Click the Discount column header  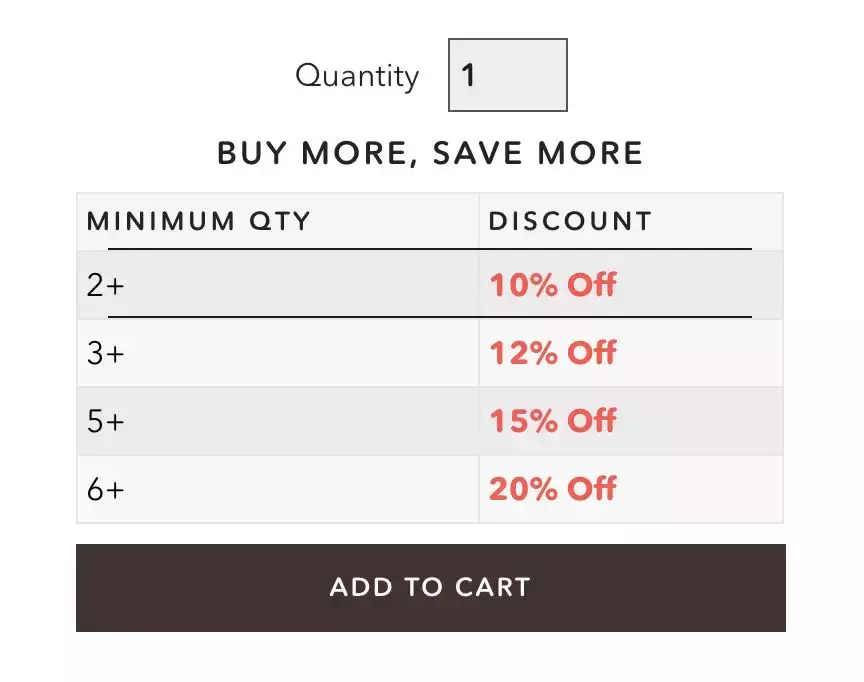(x=570, y=221)
